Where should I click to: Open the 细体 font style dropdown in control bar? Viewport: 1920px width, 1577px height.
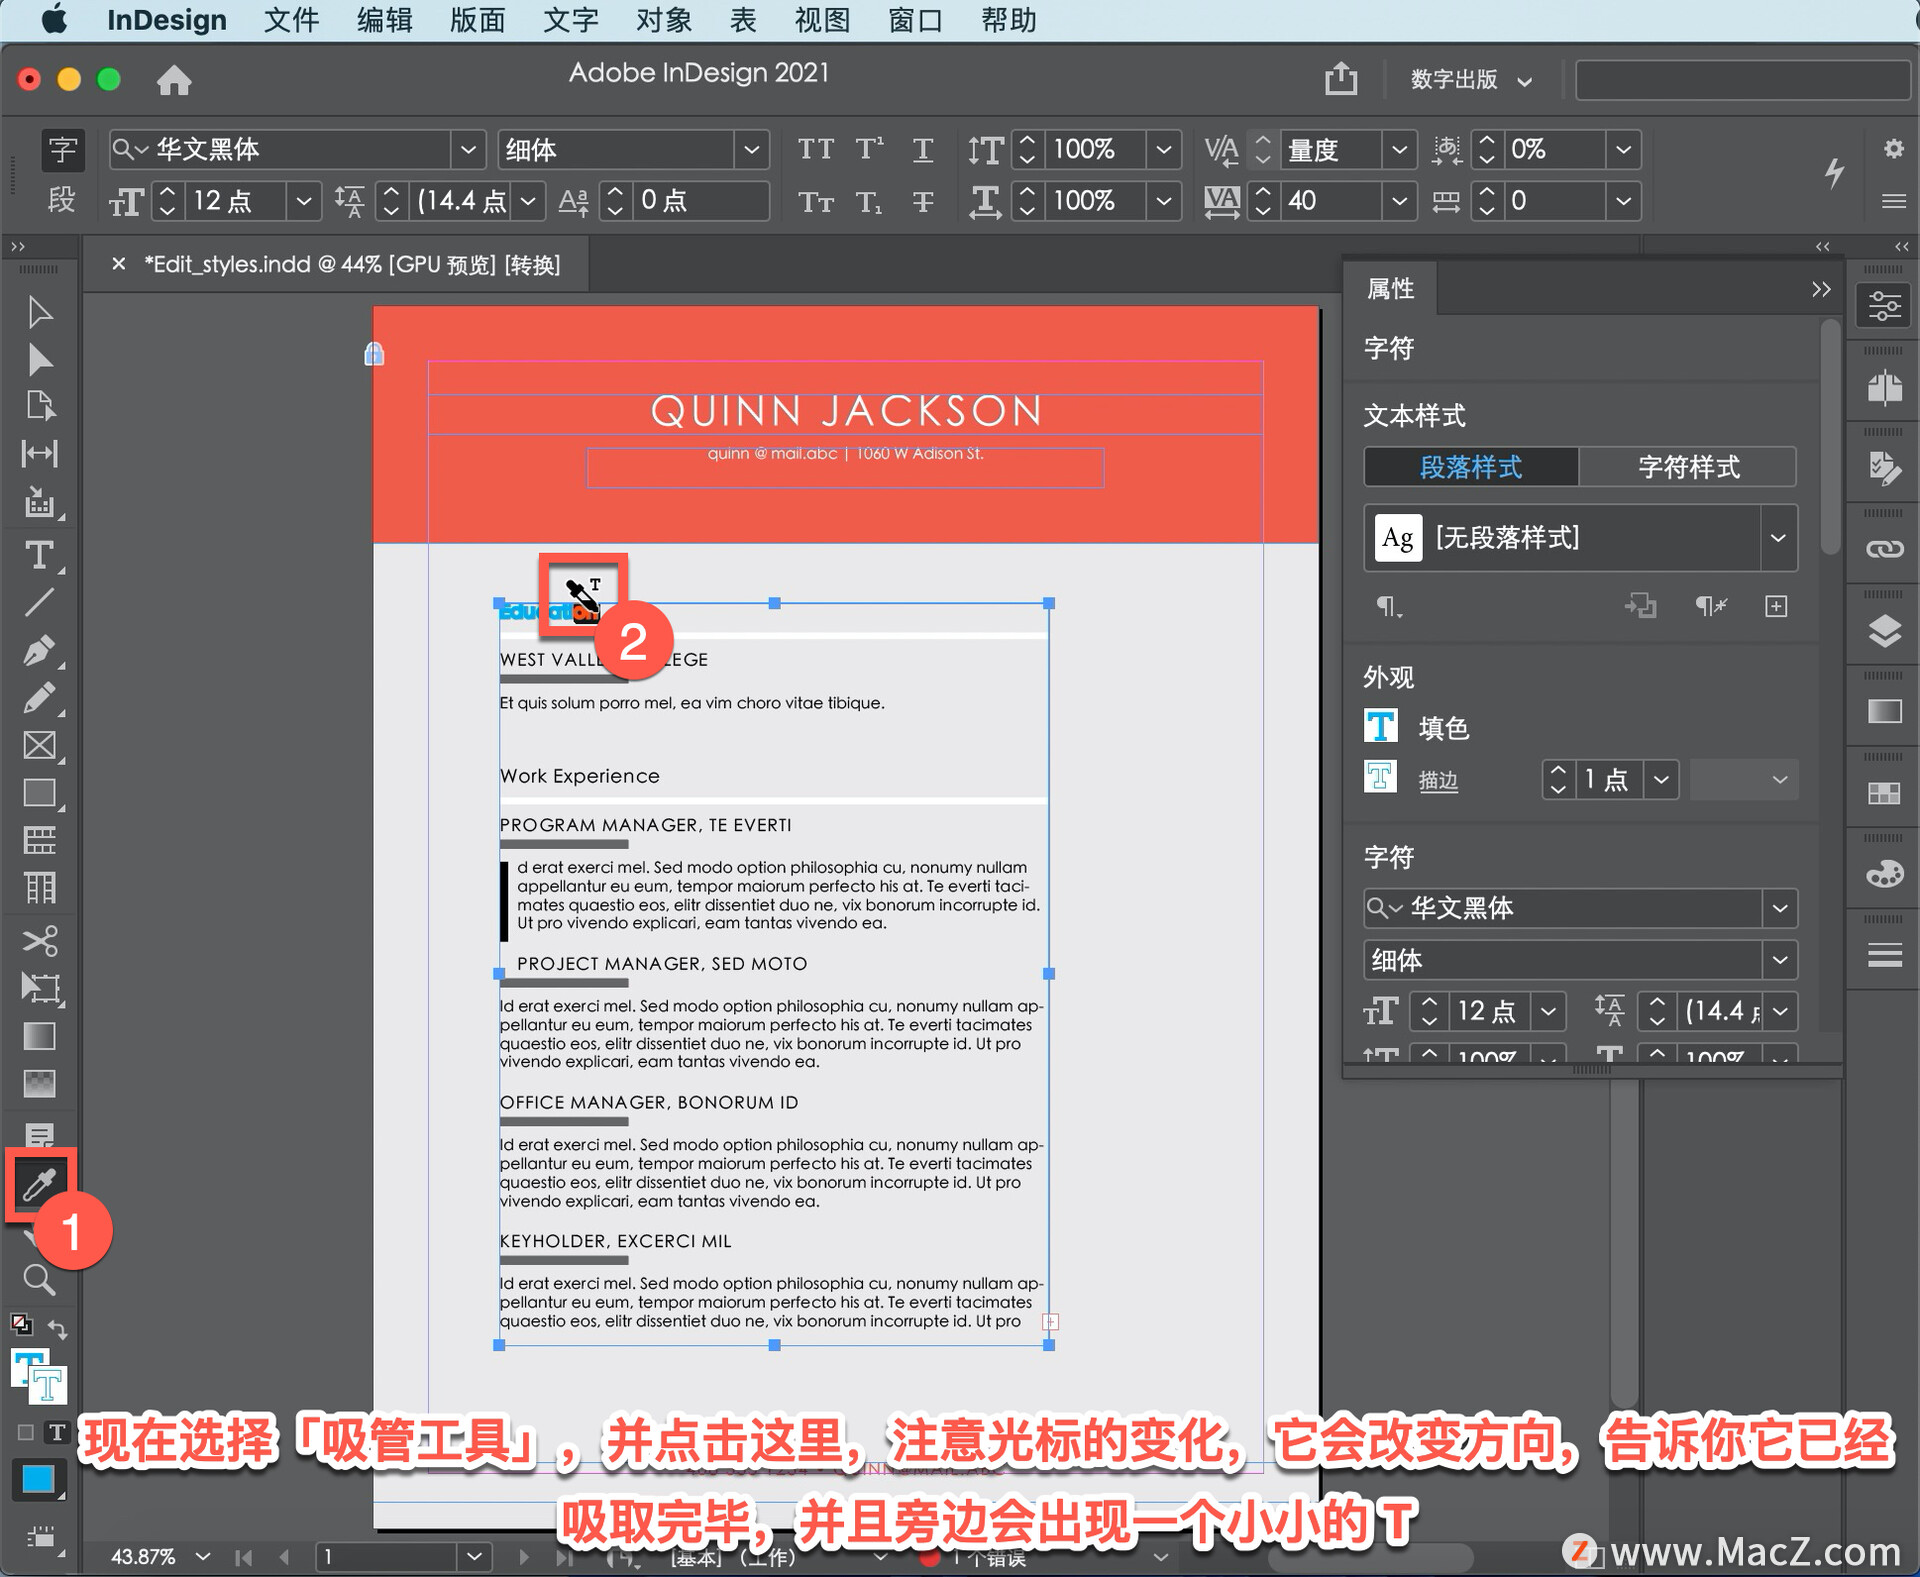pyautogui.click(x=751, y=150)
